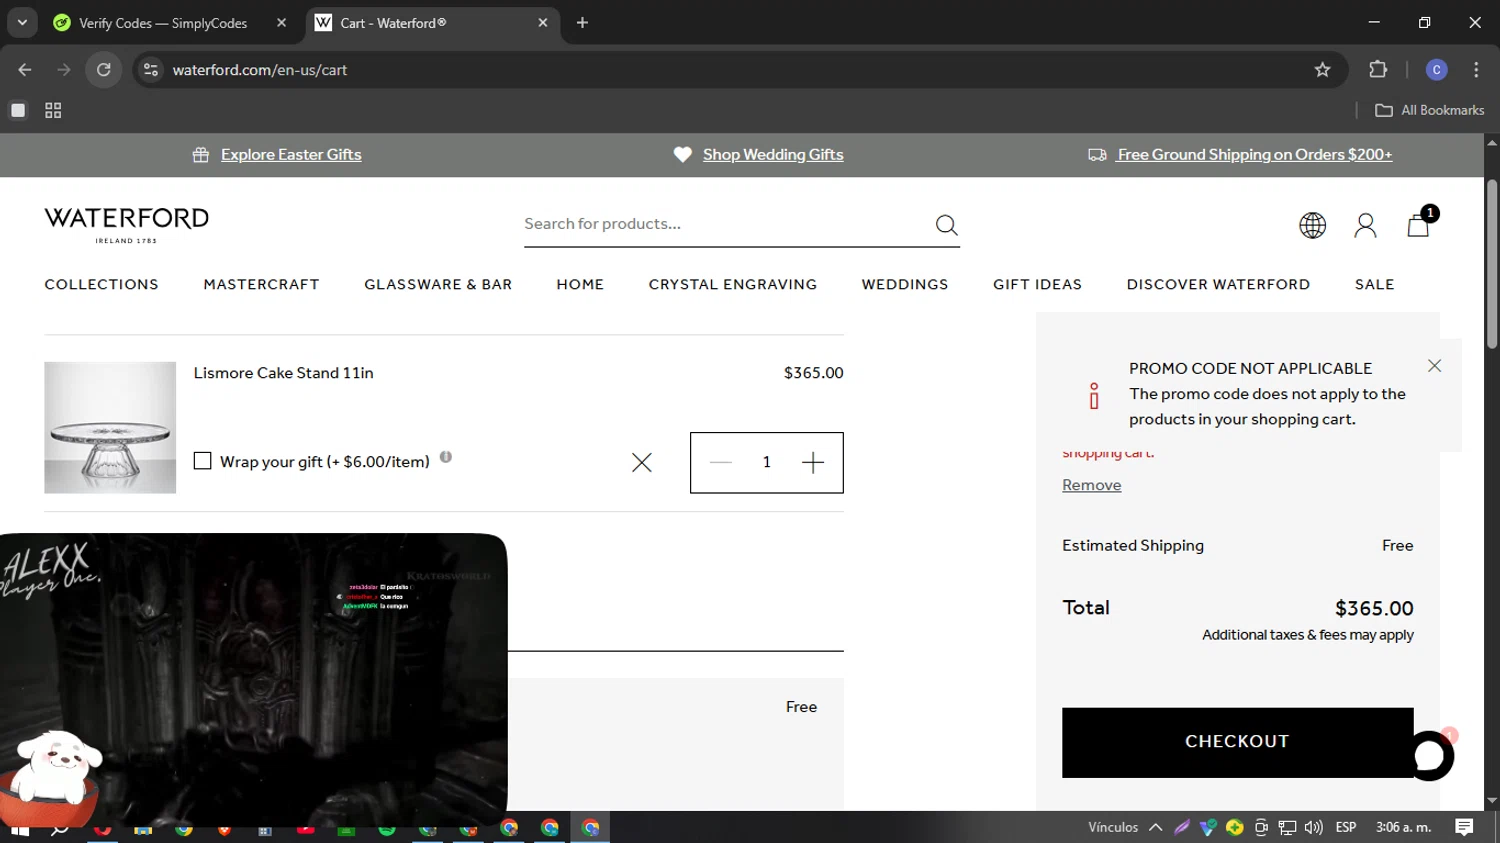Remove Lismore Cake Stand with X icon

click(642, 462)
